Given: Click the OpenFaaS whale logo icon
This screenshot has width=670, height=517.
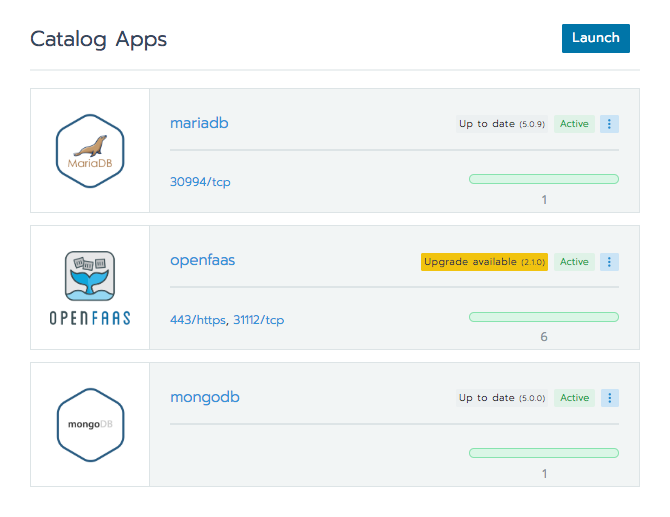Looking at the screenshot, I should coord(90,288).
